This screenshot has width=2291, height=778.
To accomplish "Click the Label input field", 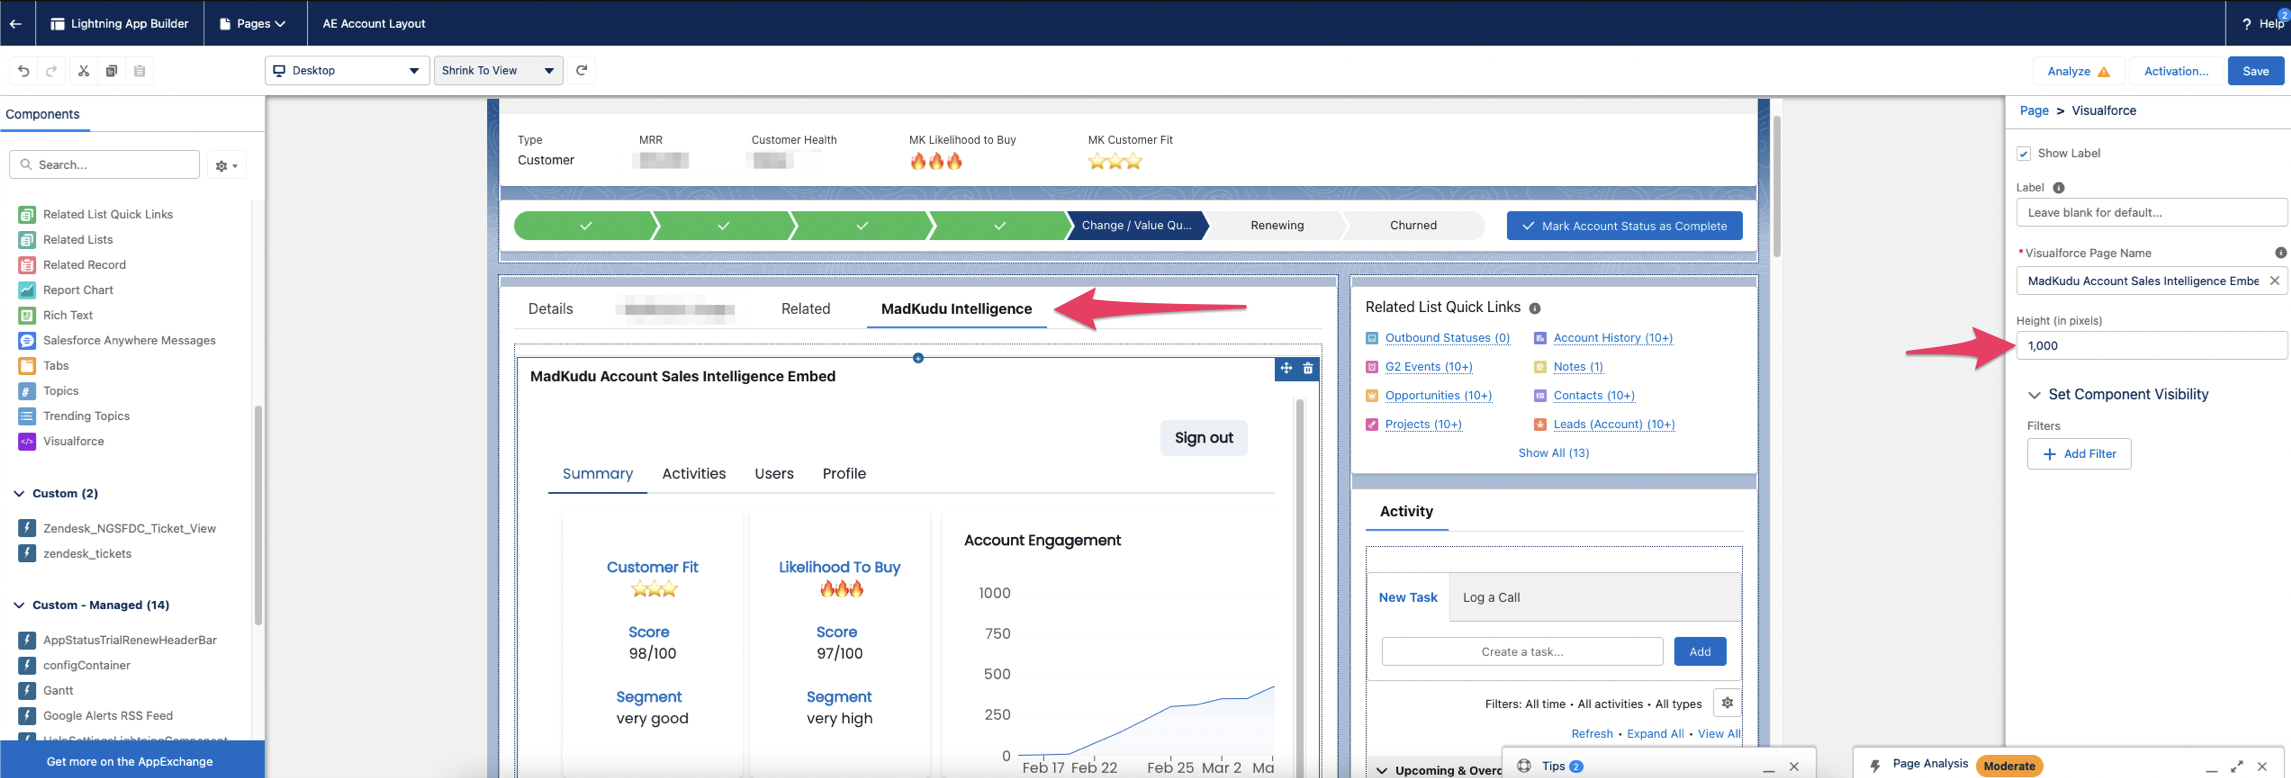I will [2151, 213].
